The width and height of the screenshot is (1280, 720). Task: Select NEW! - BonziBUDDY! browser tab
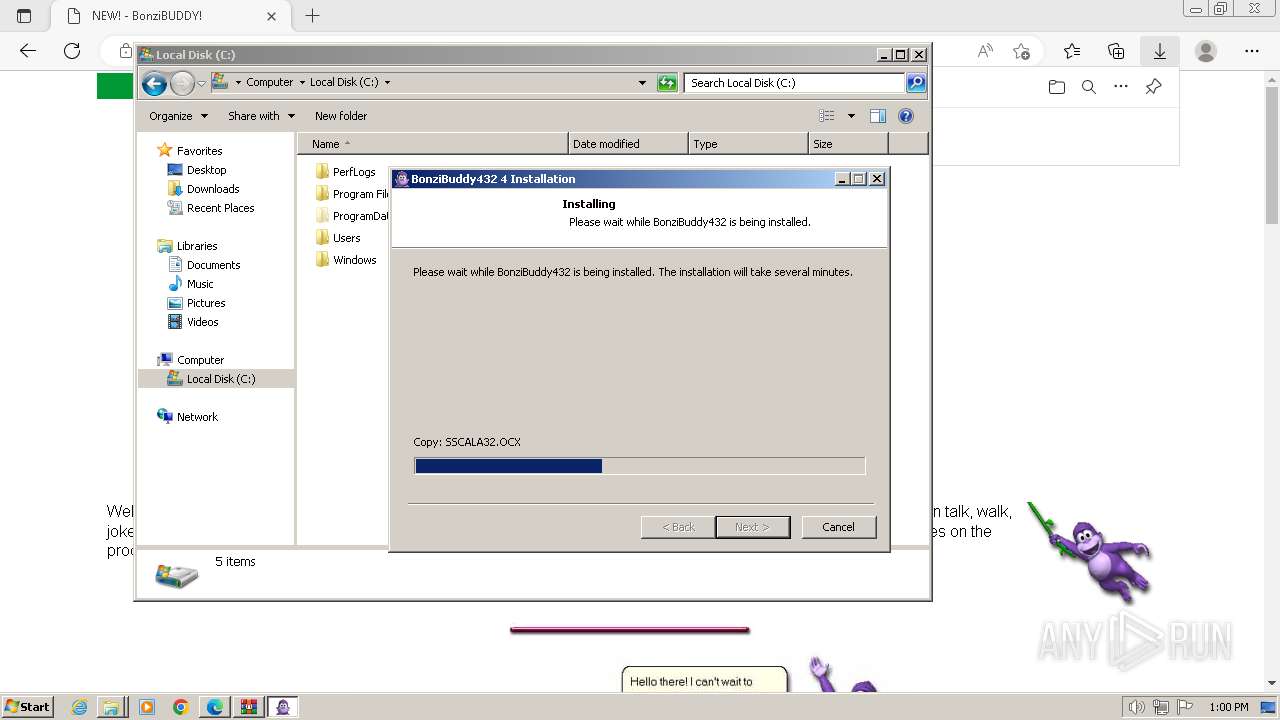coord(168,16)
